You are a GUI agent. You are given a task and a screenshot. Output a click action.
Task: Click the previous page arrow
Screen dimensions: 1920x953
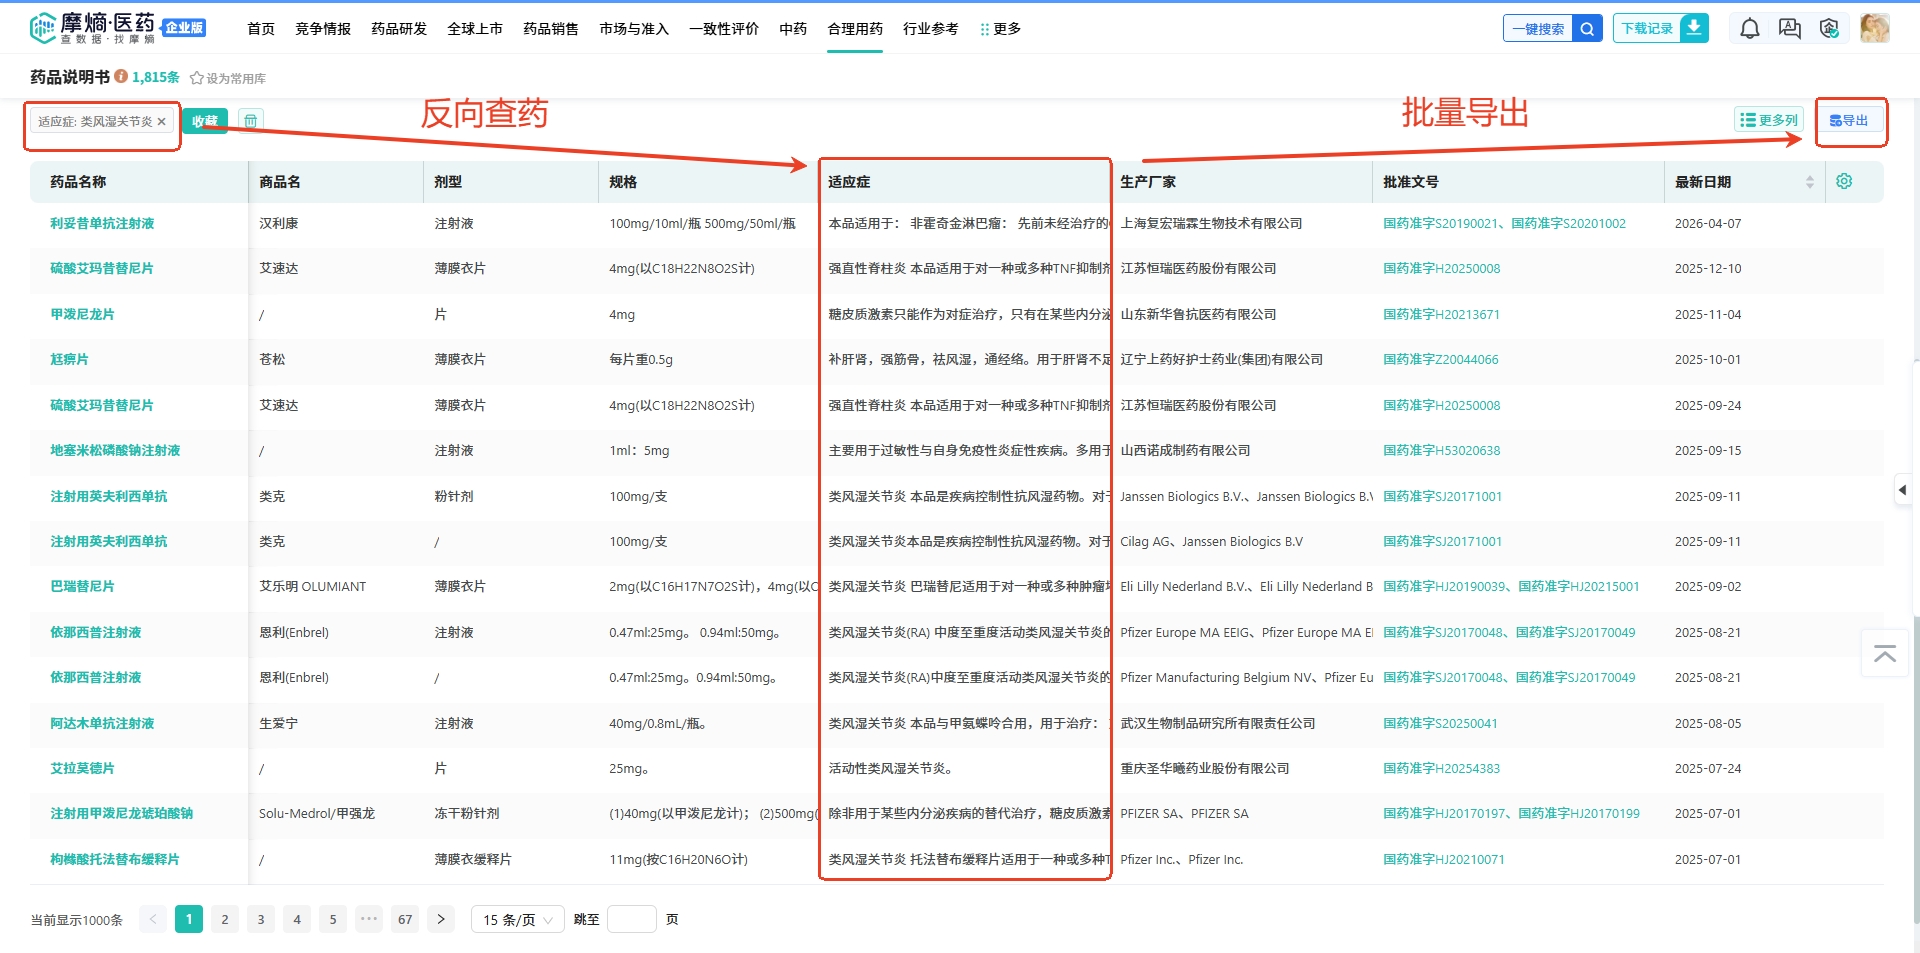(x=153, y=919)
